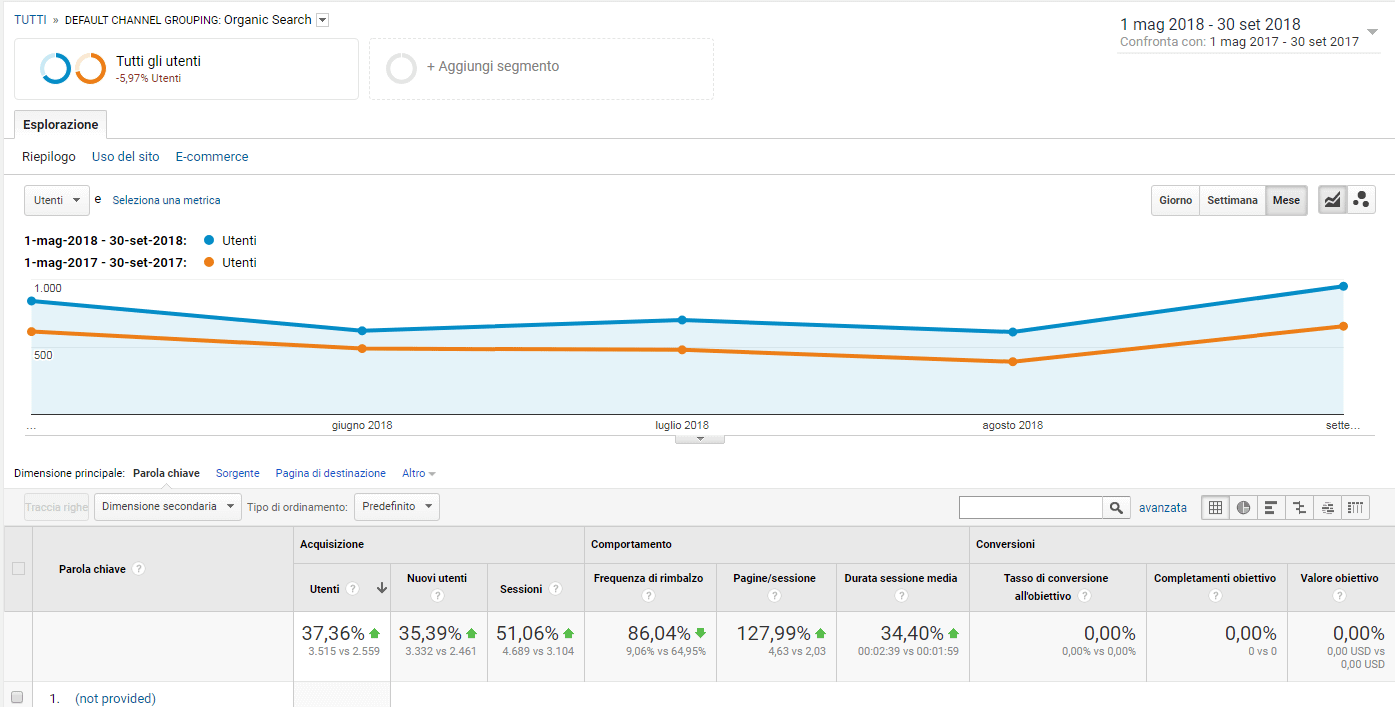Screen dimensions: 1395x707
Task: Click the Seleziona una metrica link
Action: (x=166, y=200)
